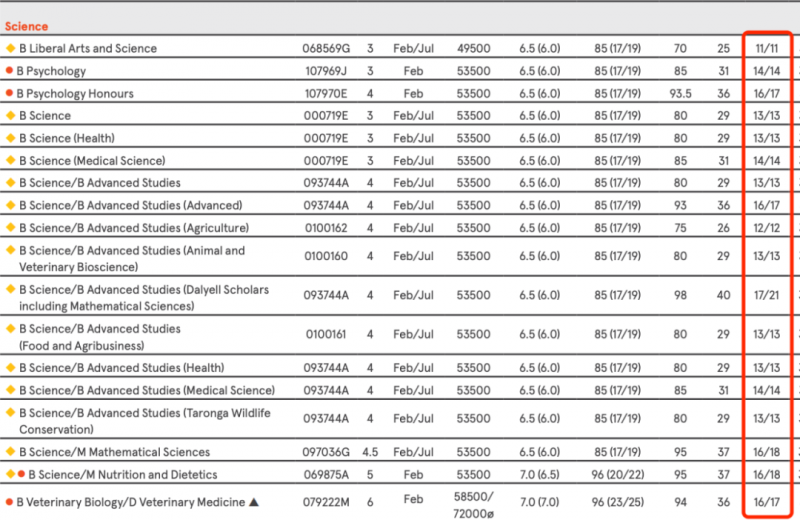
Task: Click course code 068569G
Action: coord(326,48)
